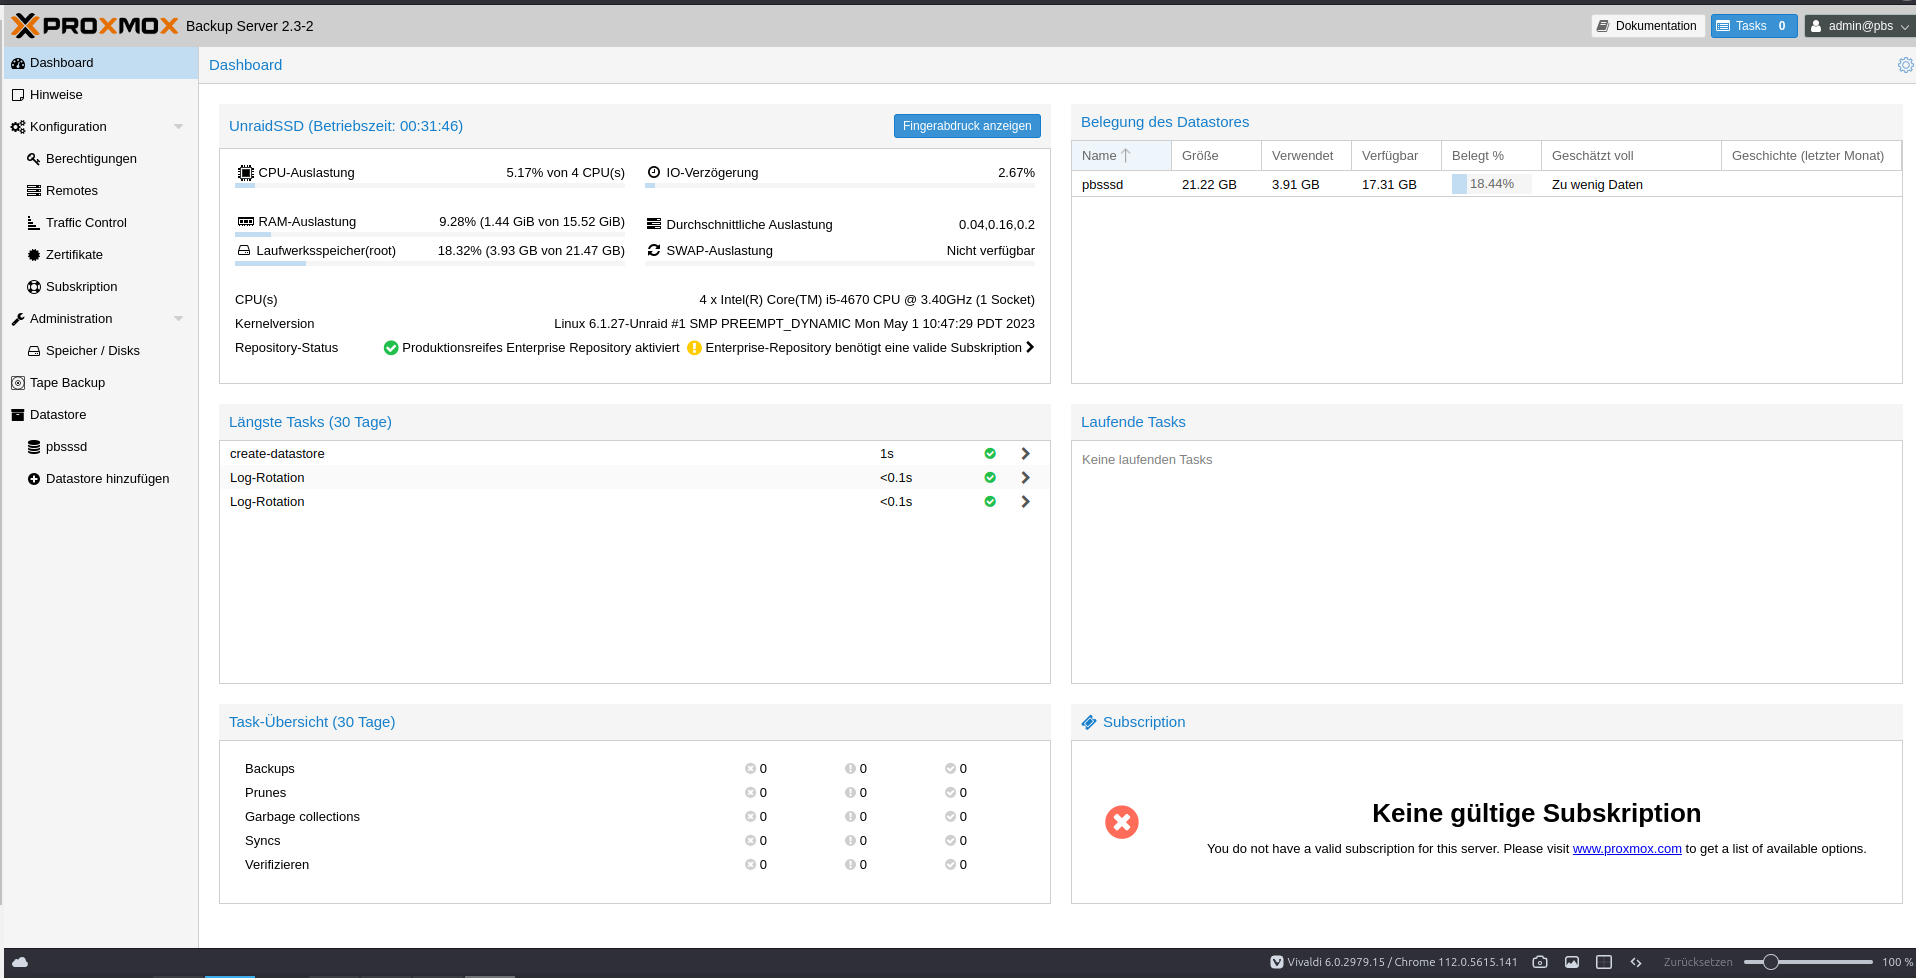Screen dimensions: 1916x978
Task: Open the Dokumentation button
Action: [1647, 26]
